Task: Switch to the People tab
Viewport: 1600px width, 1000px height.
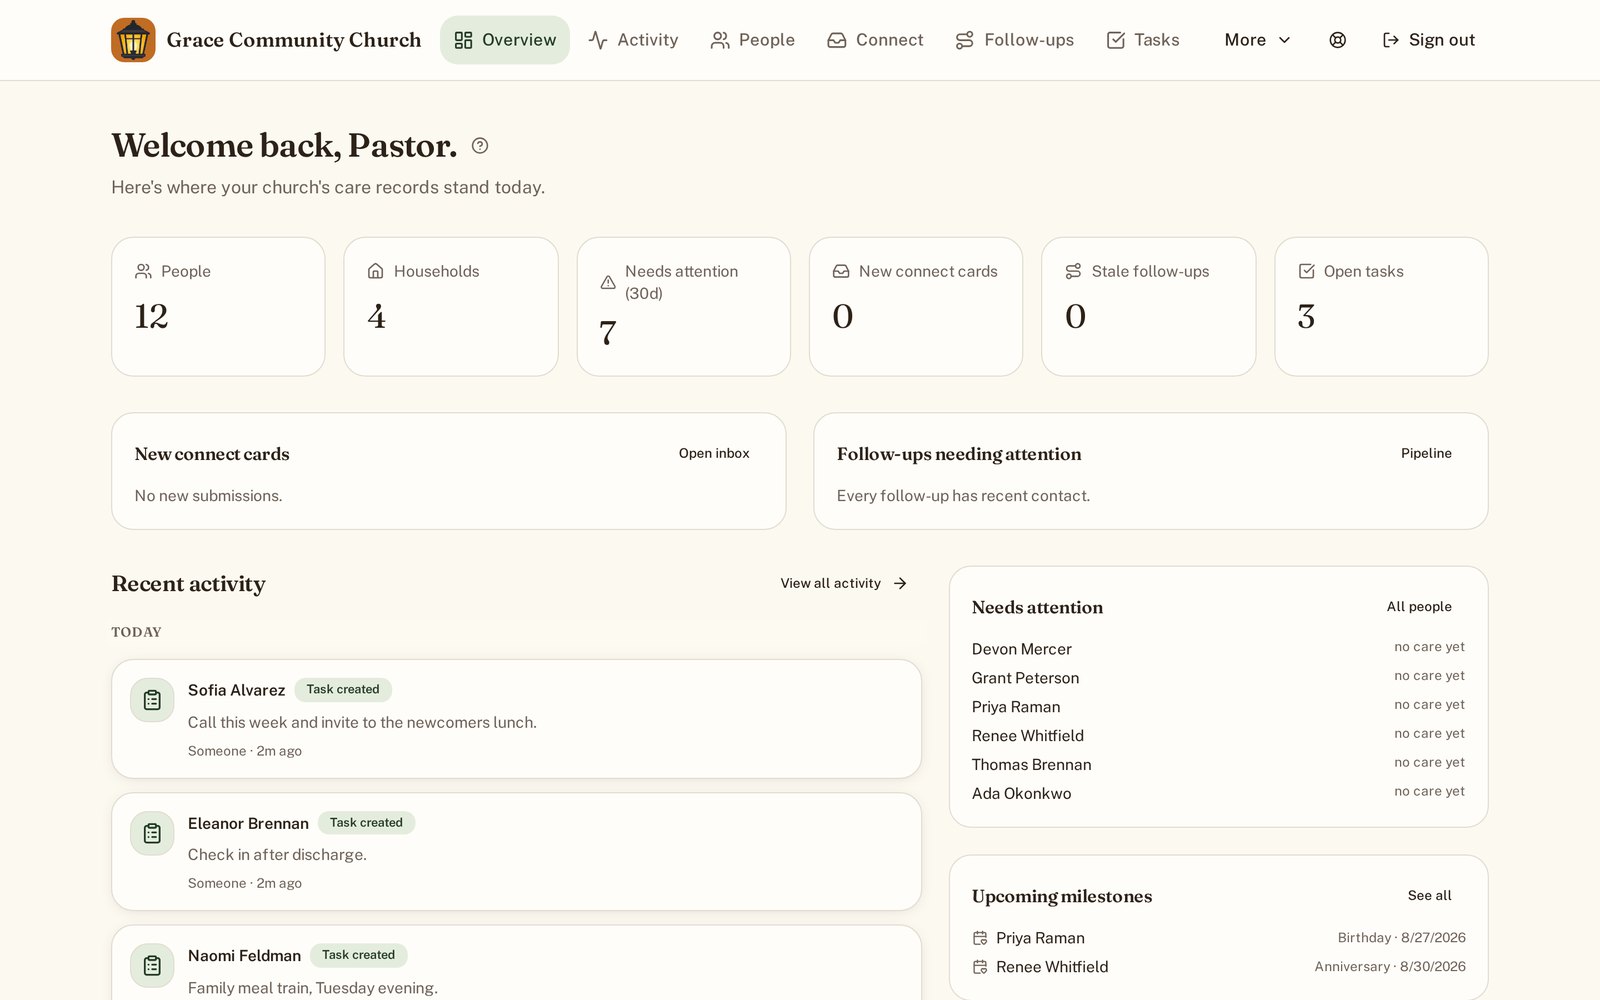Action: click(x=752, y=40)
